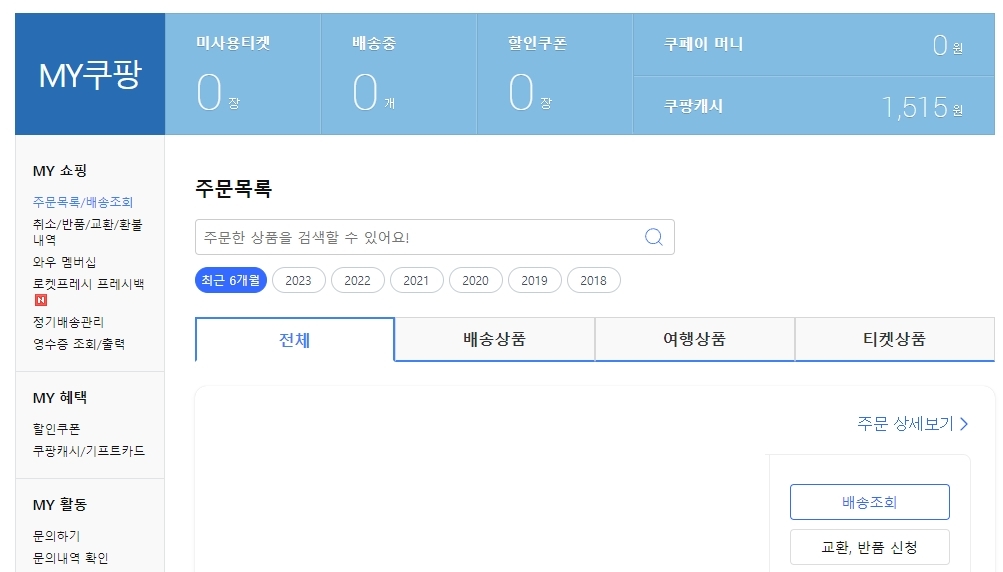Image resolution: width=1003 pixels, height=572 pixels.
Task: Open 문의내역 확인 link
Action: (70, 558)
